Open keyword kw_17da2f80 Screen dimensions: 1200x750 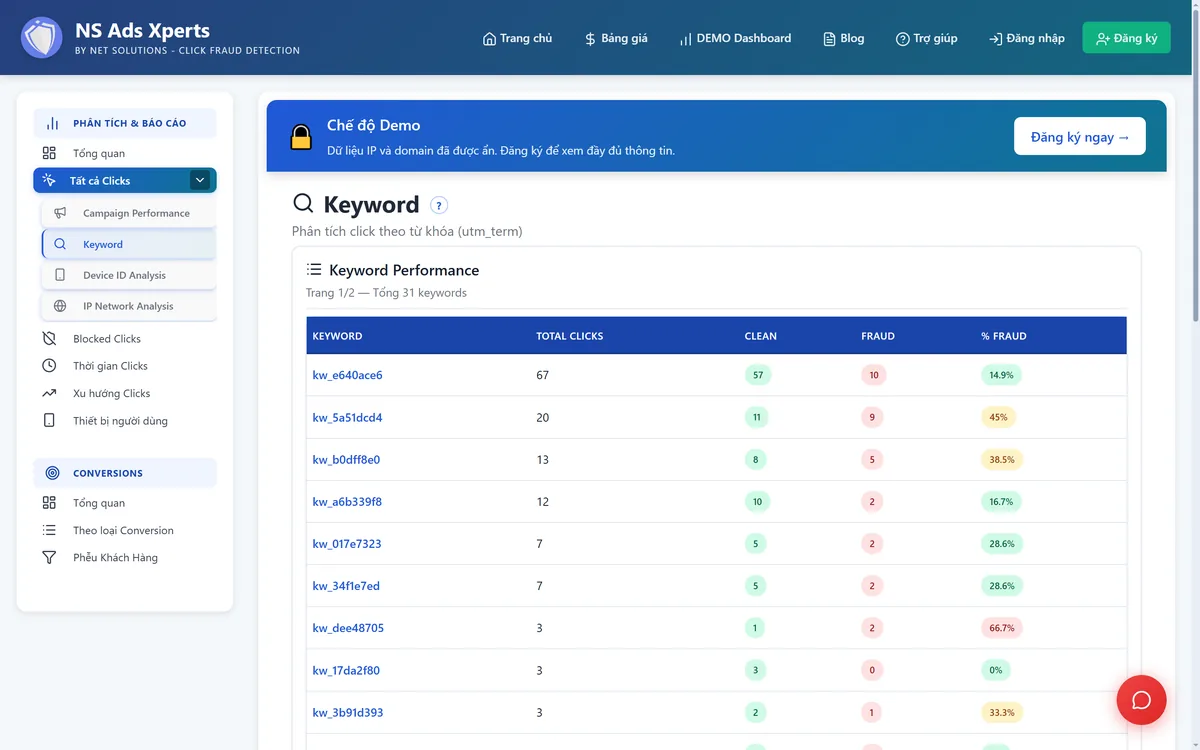[x=346, y=670]
